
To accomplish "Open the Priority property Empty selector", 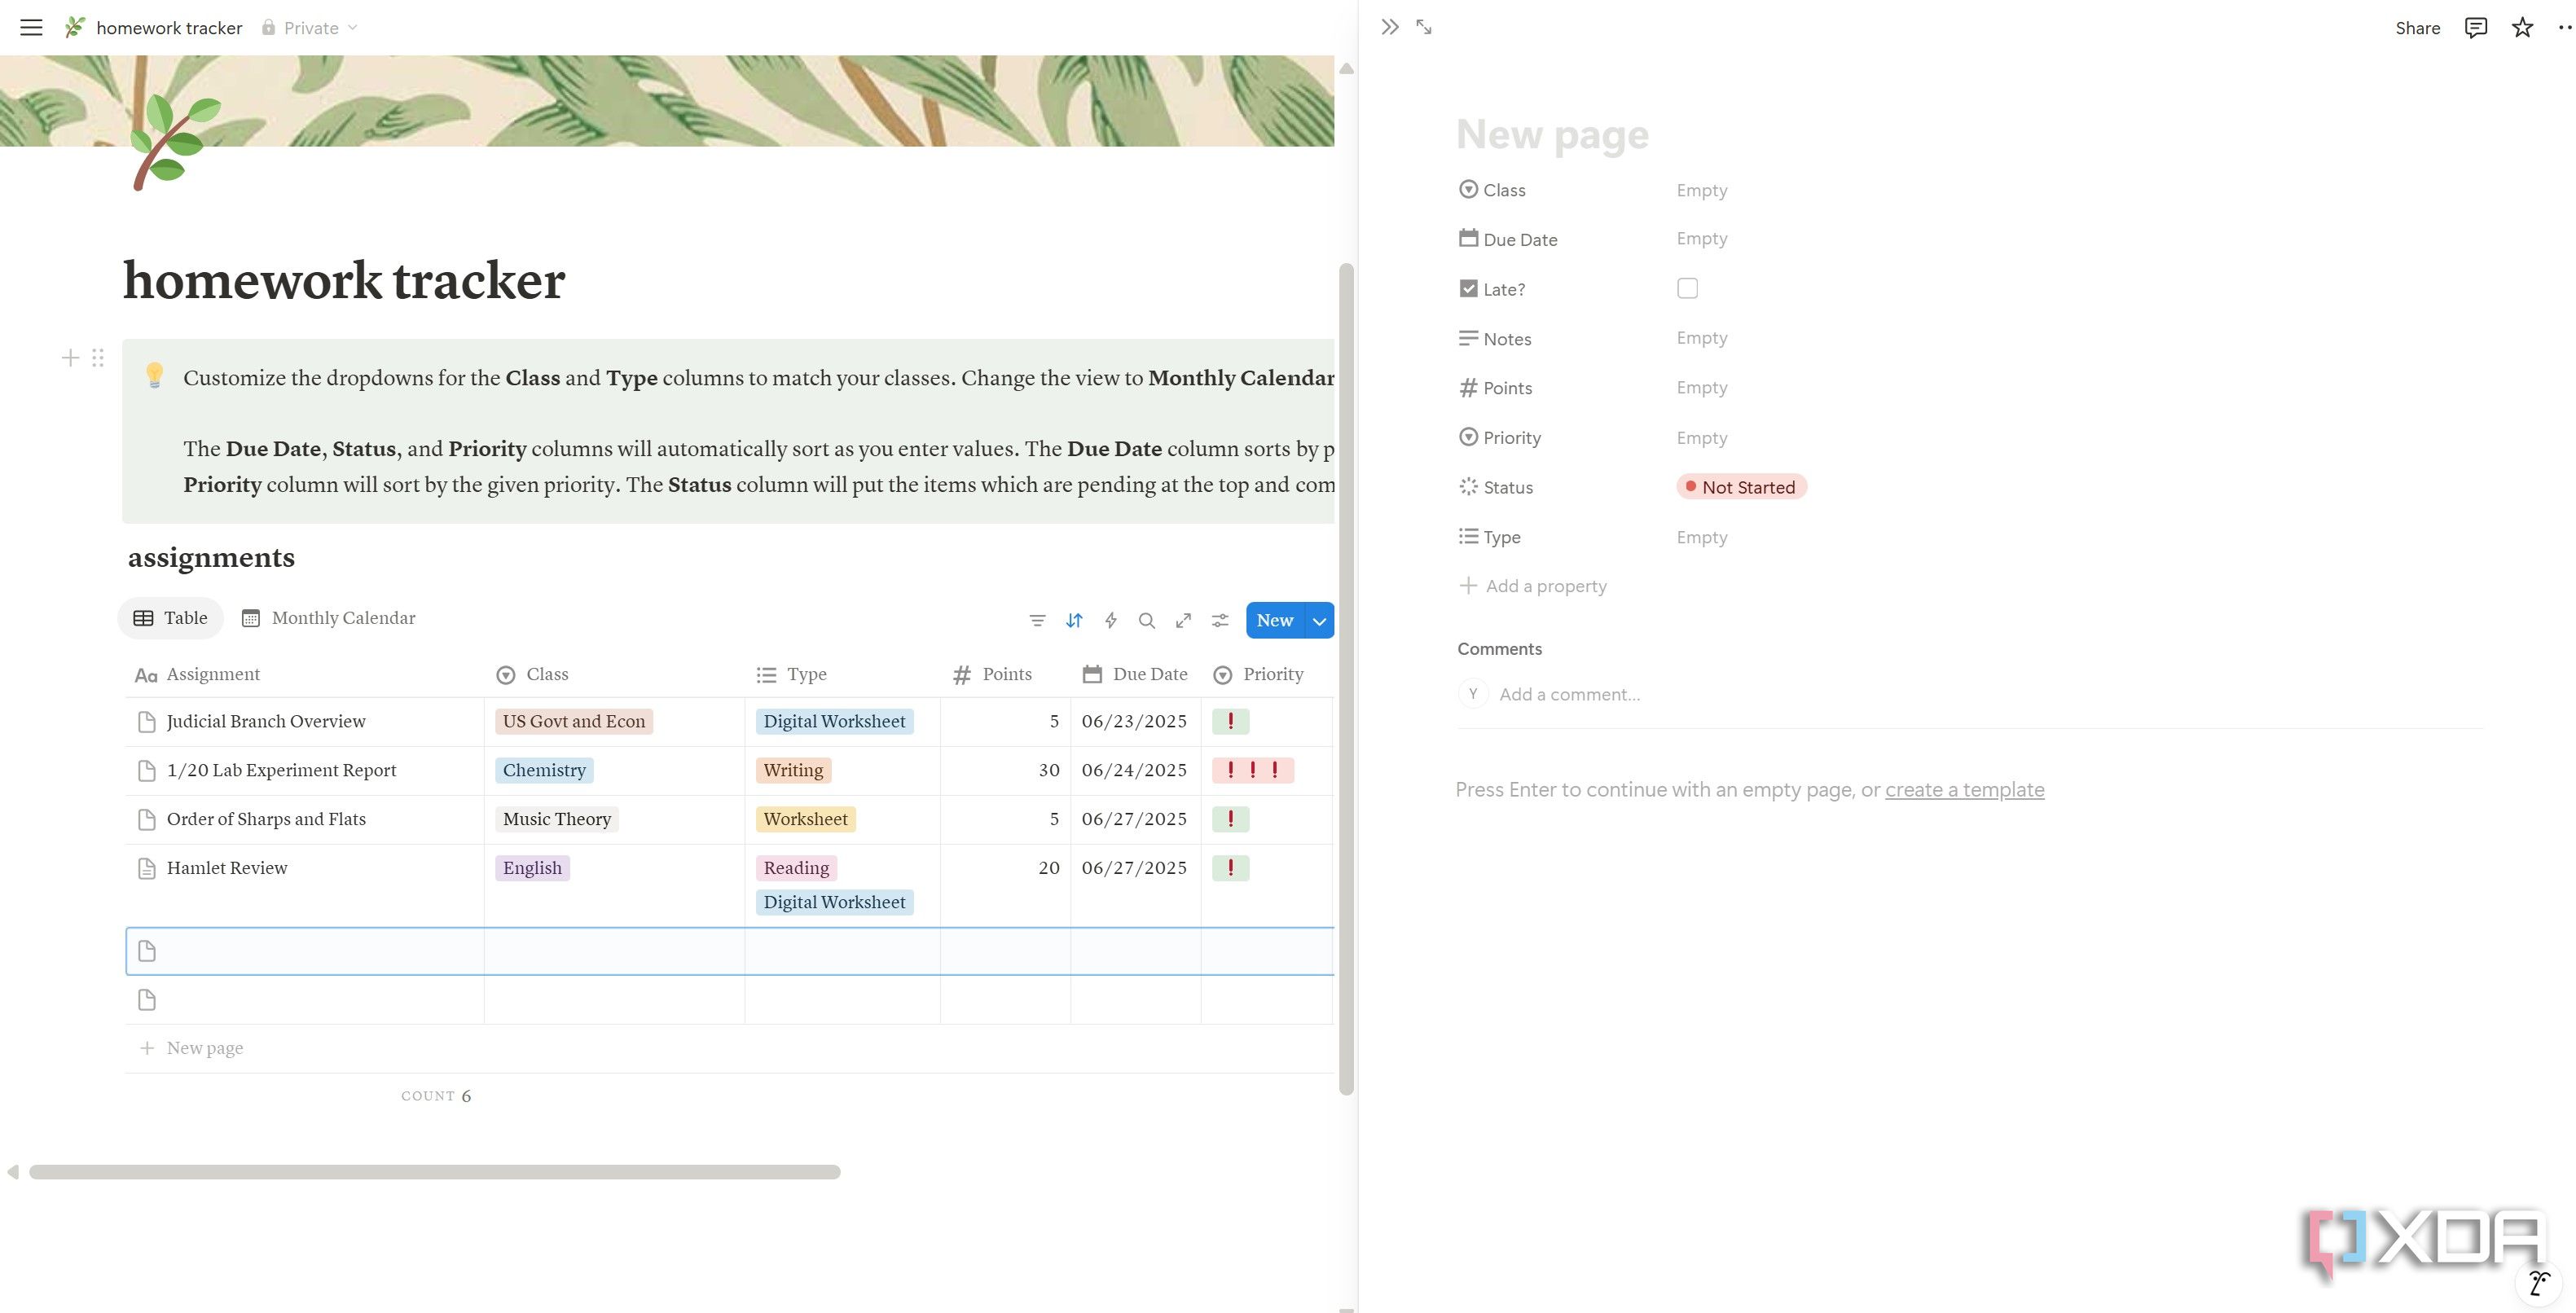I will tap(1701, 438).
